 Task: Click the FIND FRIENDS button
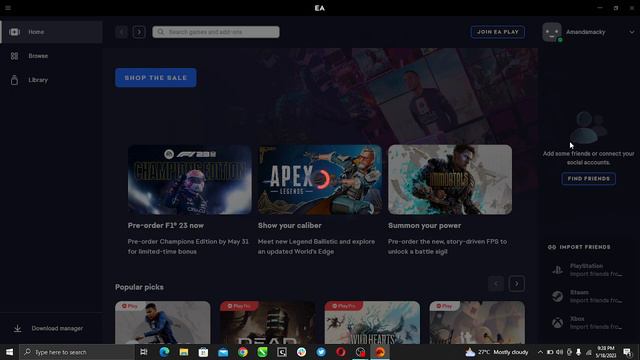click(589, 179)
